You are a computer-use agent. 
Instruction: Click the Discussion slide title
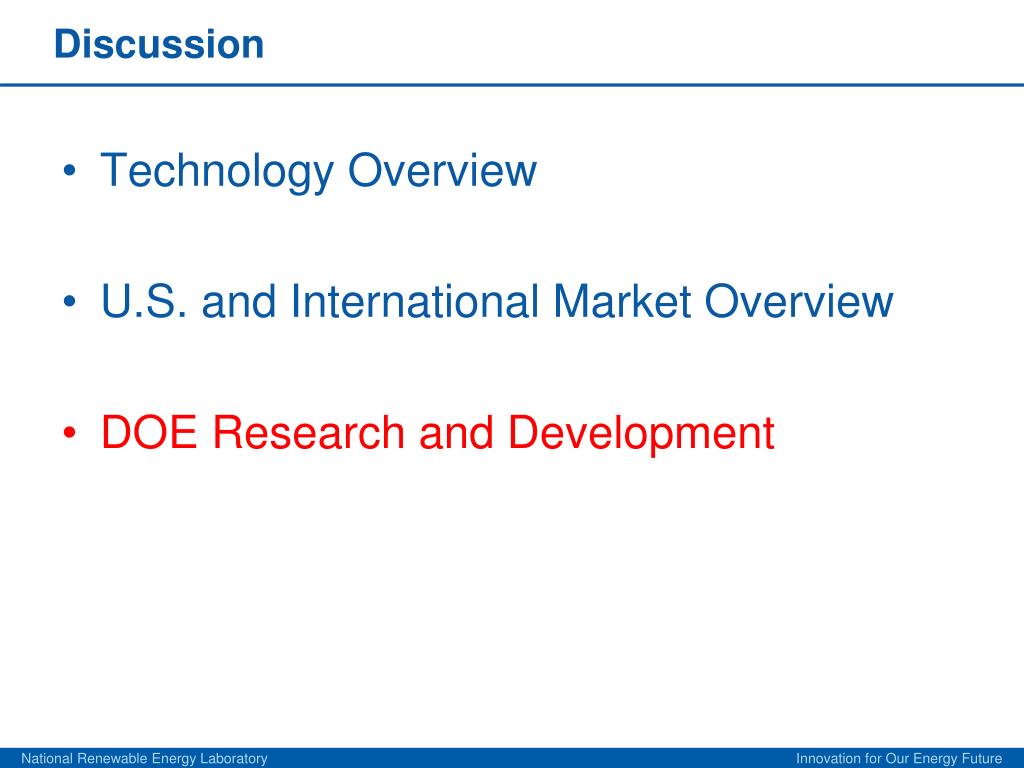(159, 44)
